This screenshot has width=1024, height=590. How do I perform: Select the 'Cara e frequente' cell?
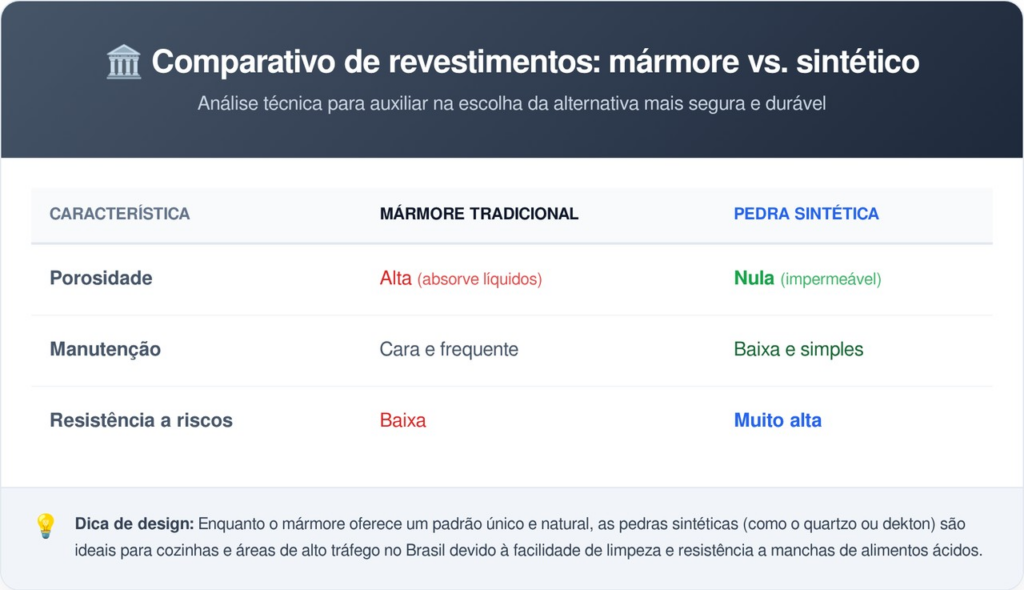tap(449, 349)
